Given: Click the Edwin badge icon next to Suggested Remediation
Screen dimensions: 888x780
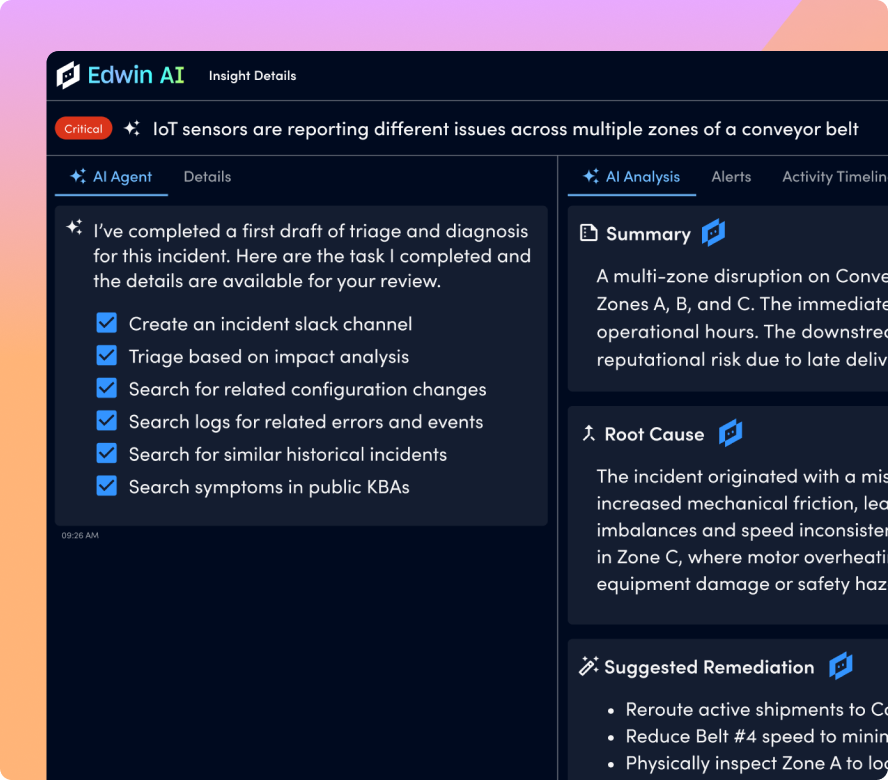Looking at the screenshot, I should point(841,666).
